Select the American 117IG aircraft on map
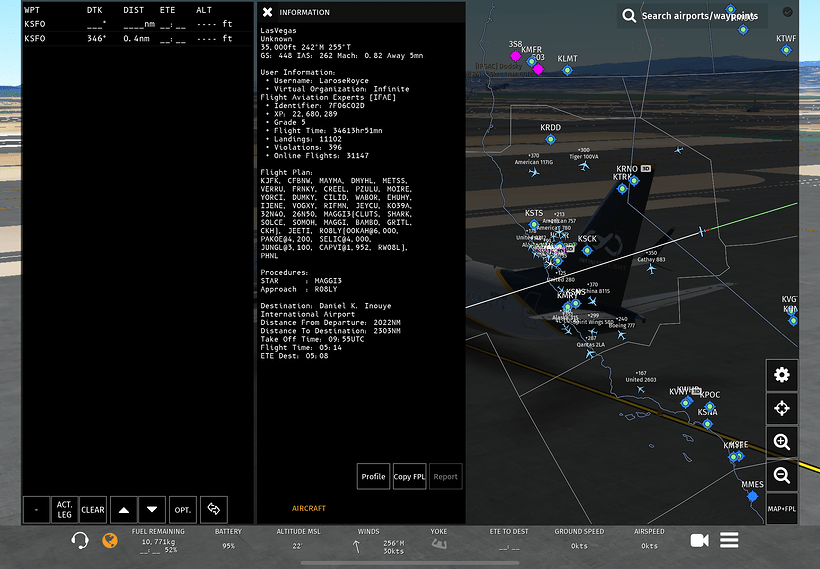The height and width of the screenshot is (569, 820). [533, 172]
